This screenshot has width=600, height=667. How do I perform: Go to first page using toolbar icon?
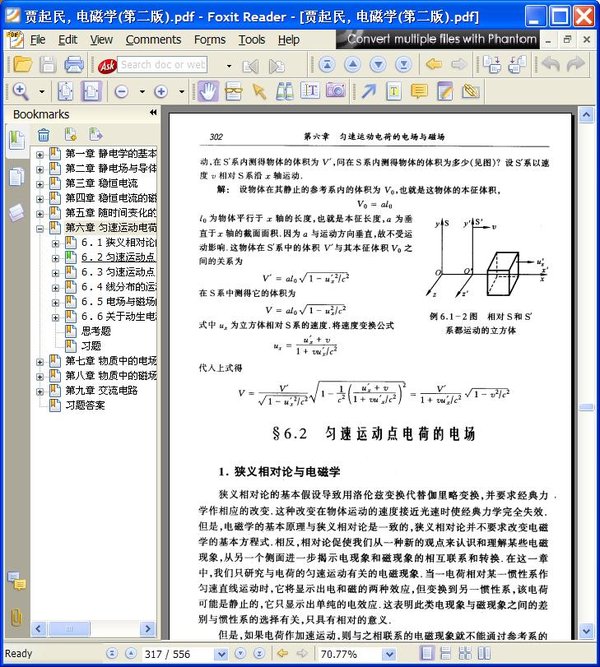pyautogui.click(x=327, y=65)
